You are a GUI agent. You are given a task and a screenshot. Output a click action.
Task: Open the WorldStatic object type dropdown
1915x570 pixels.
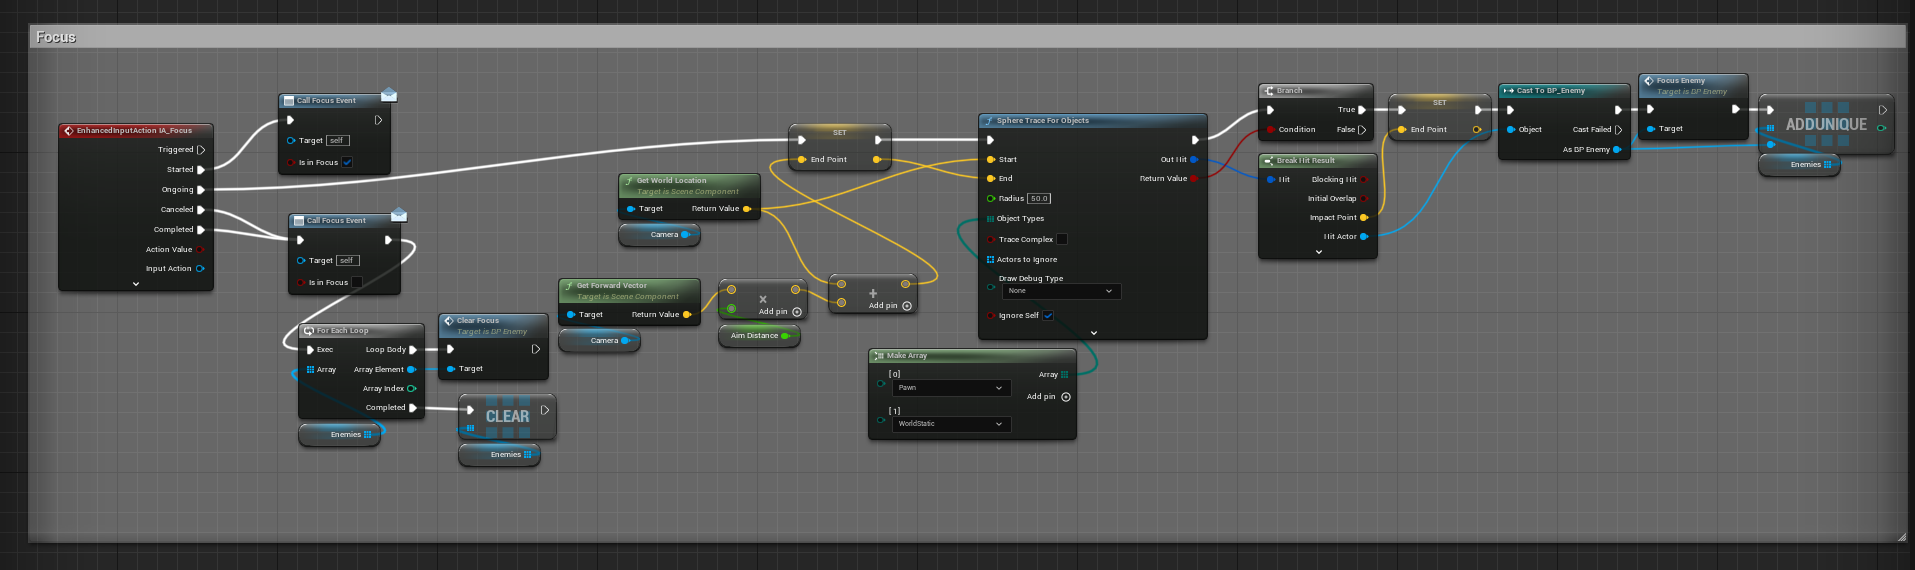click(951, 424)
